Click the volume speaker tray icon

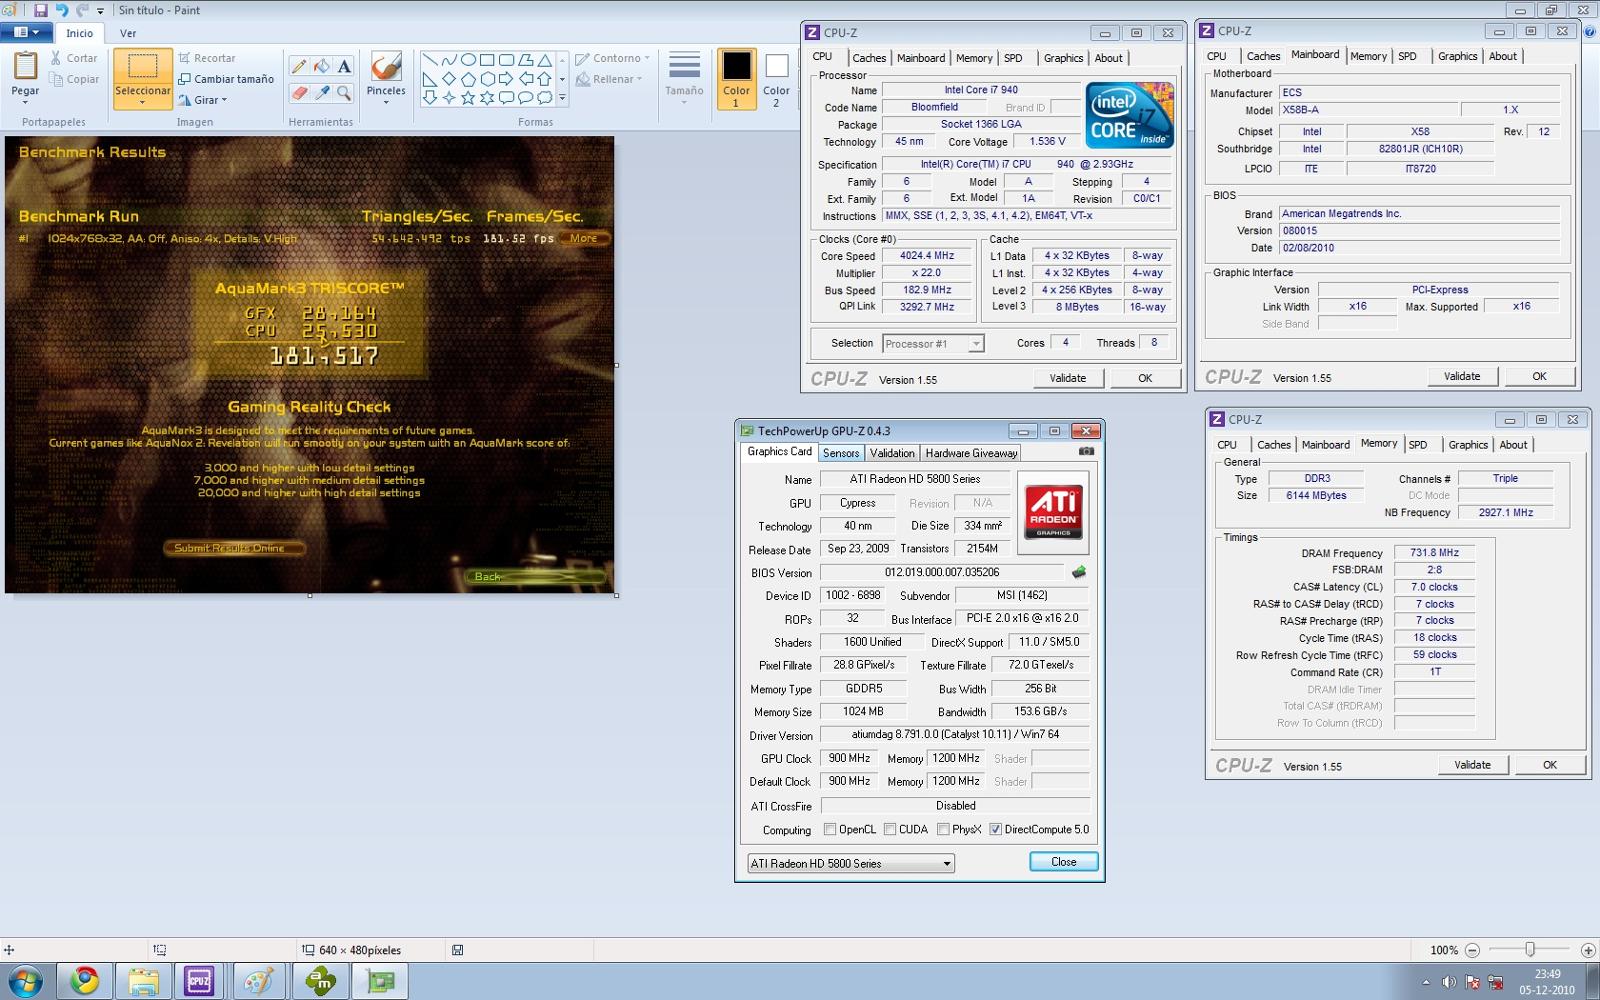(1449, 982)
